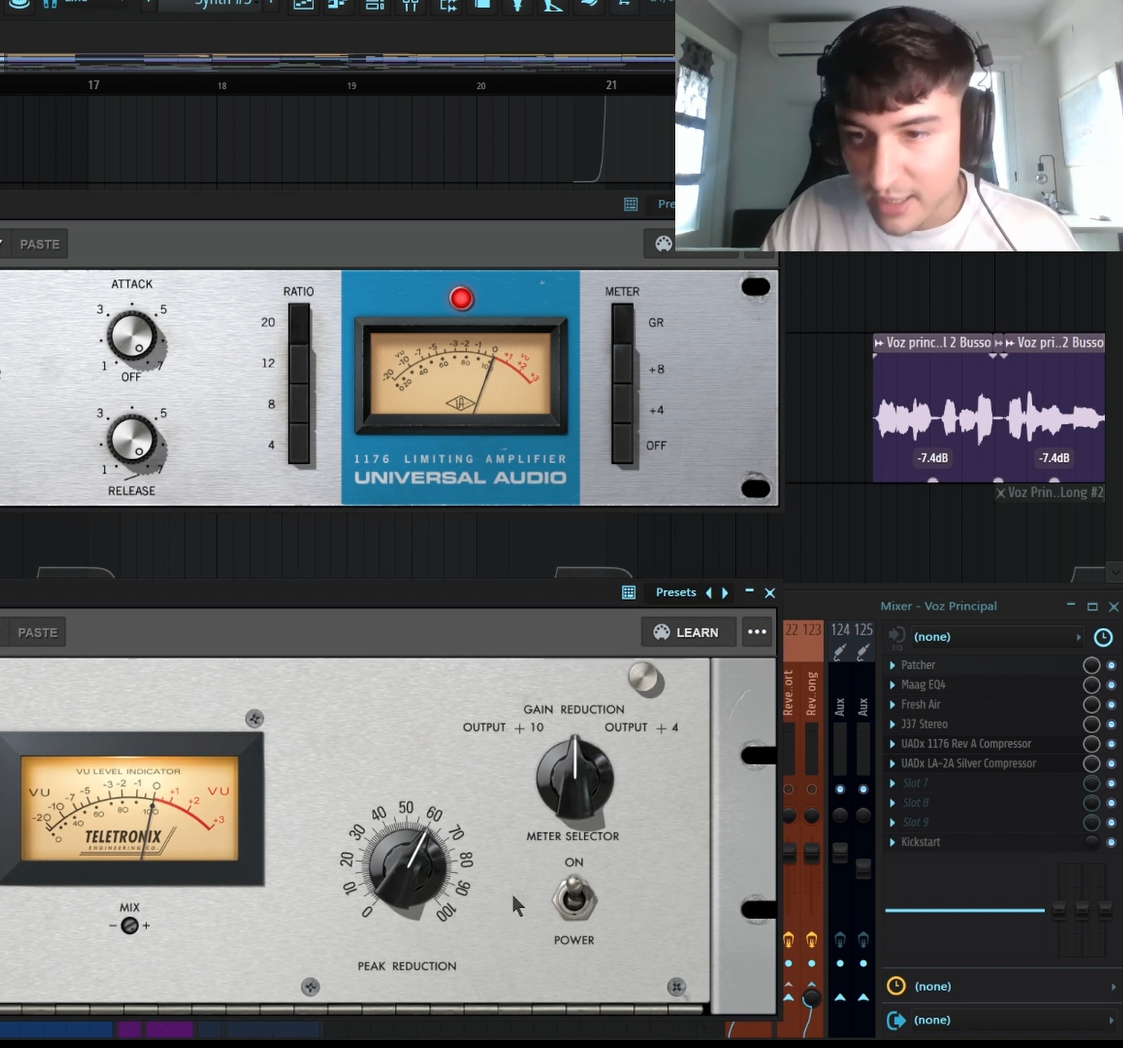Click the mixer output routing arrow icon
1123x1048 pixels.
(896, 1020)
